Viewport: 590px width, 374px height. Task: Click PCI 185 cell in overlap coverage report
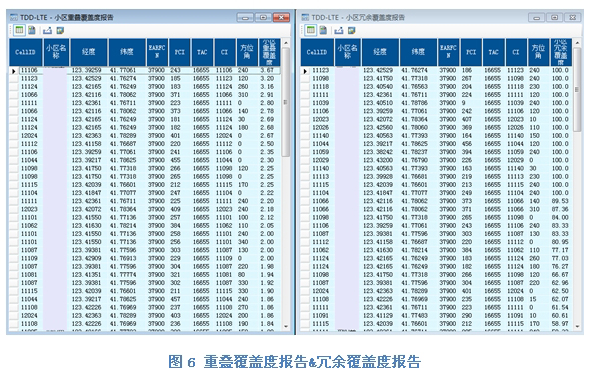(x=175, y=78)
